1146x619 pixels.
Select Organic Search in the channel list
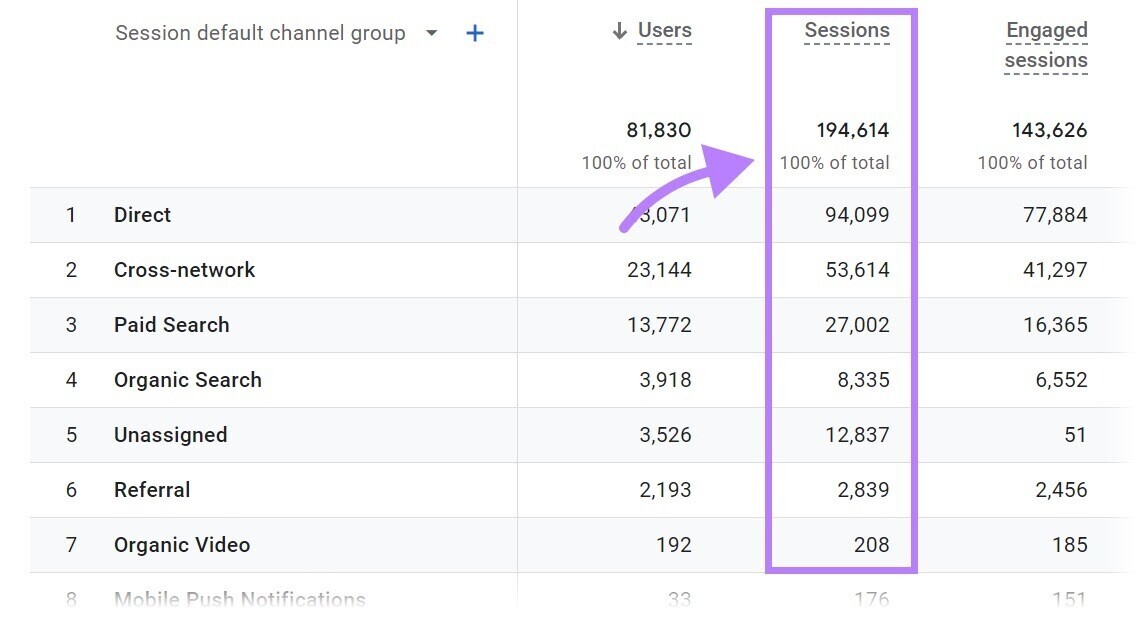coord(187,379)
